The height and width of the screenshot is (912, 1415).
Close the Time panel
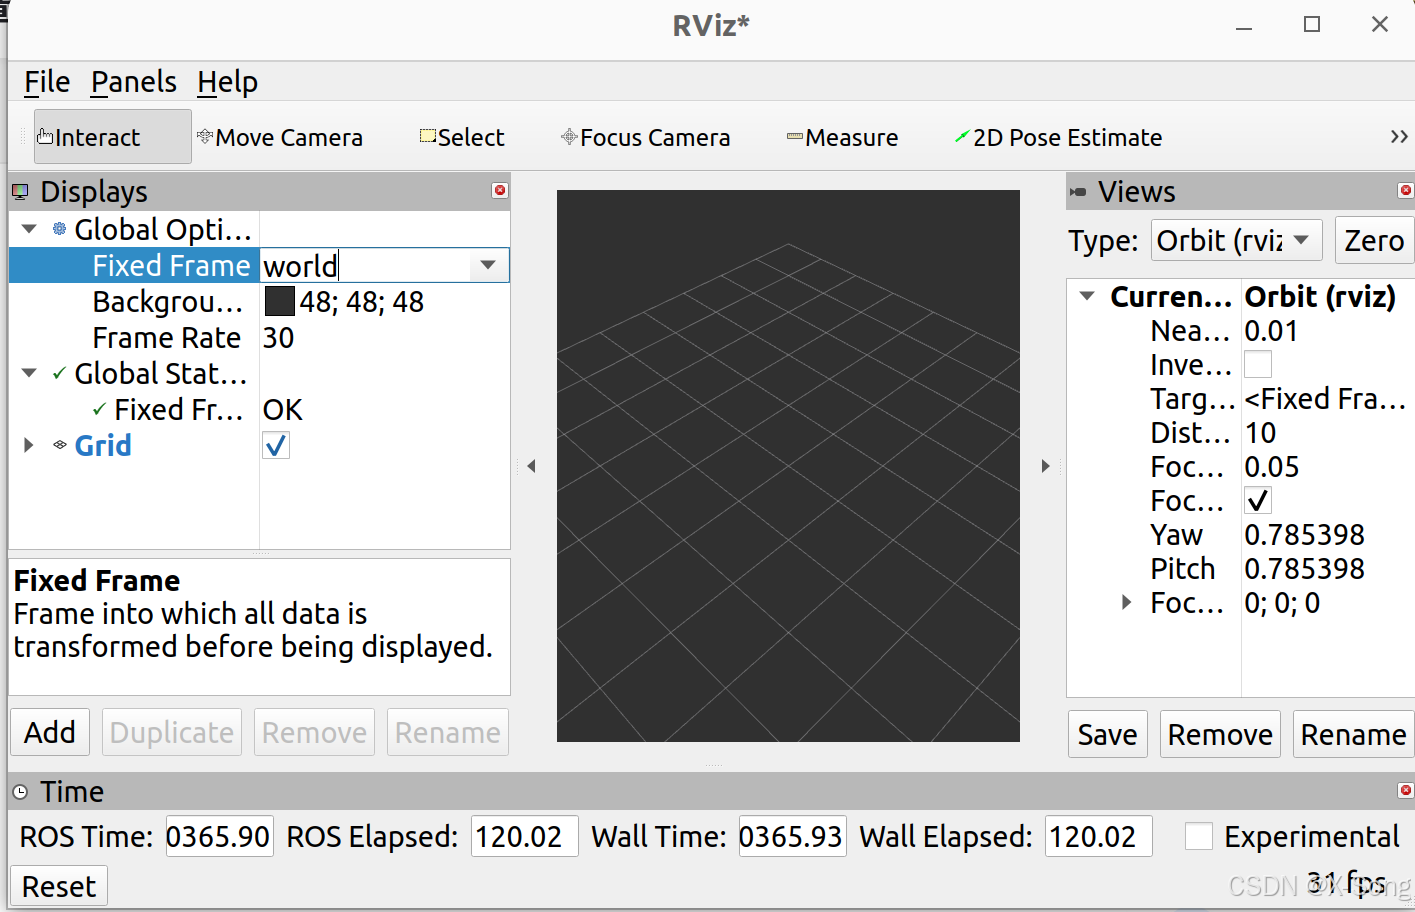coord(1405,790)
